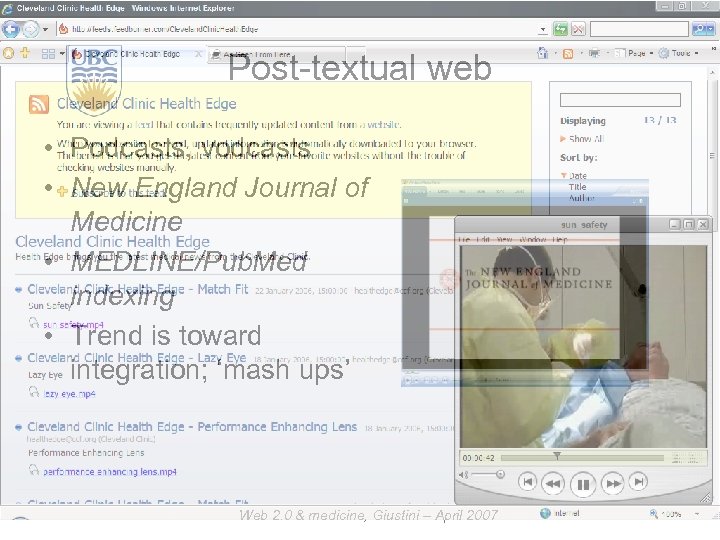
Task: Open the Lazy Eye feed item
Action: (137, 358)
